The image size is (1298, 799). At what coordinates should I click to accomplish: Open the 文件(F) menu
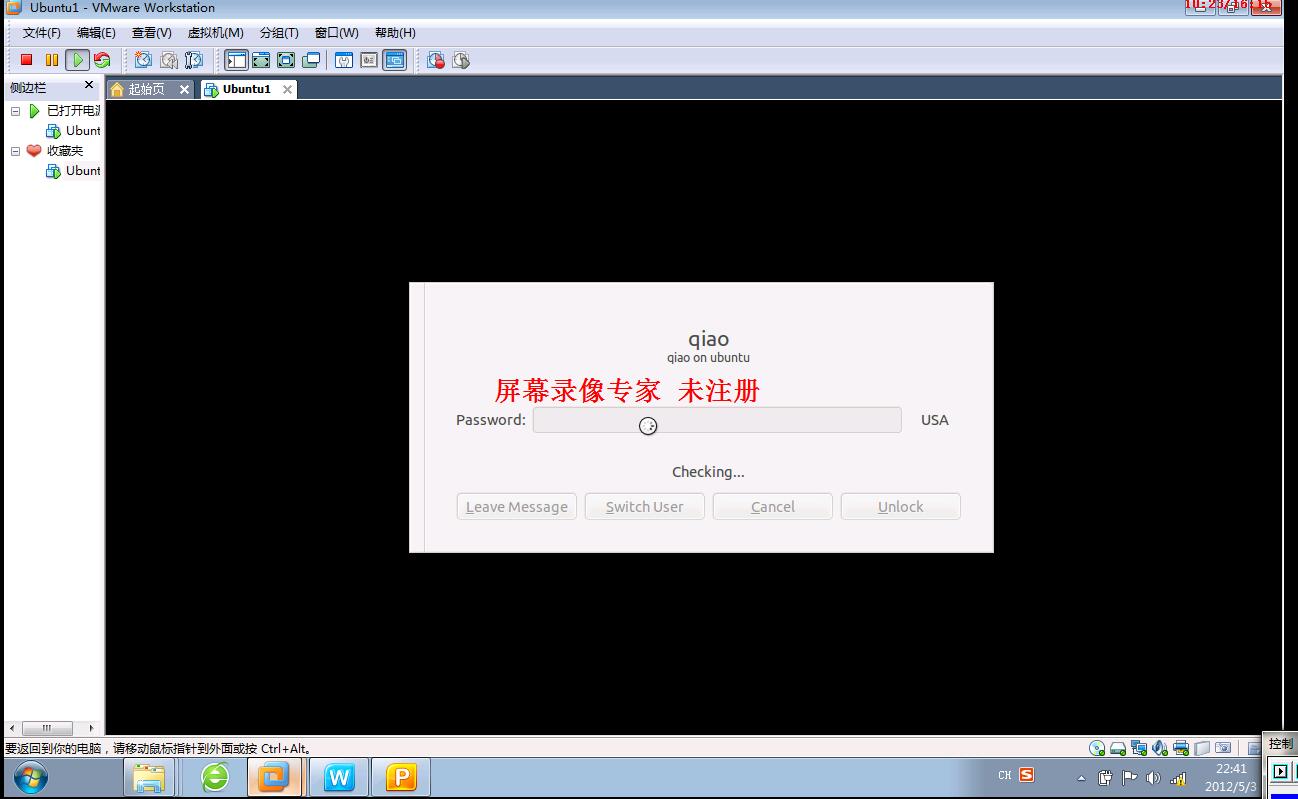42,33
